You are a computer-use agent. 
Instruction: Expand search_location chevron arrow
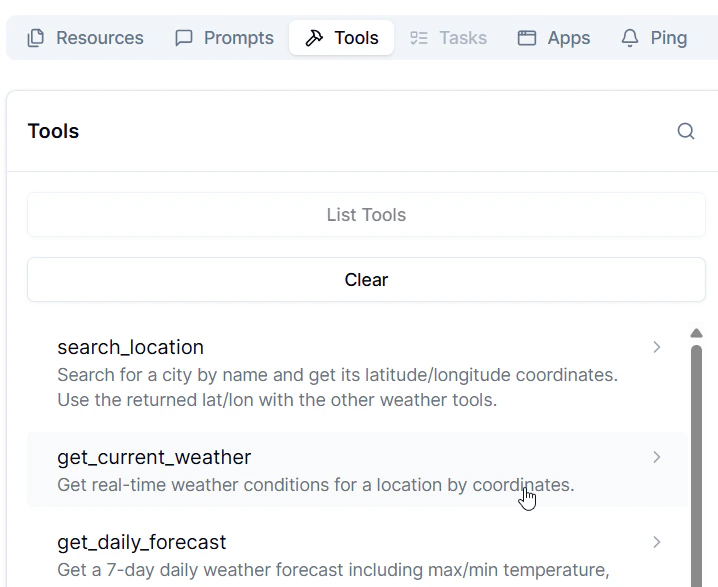click(x=657, y=347)
